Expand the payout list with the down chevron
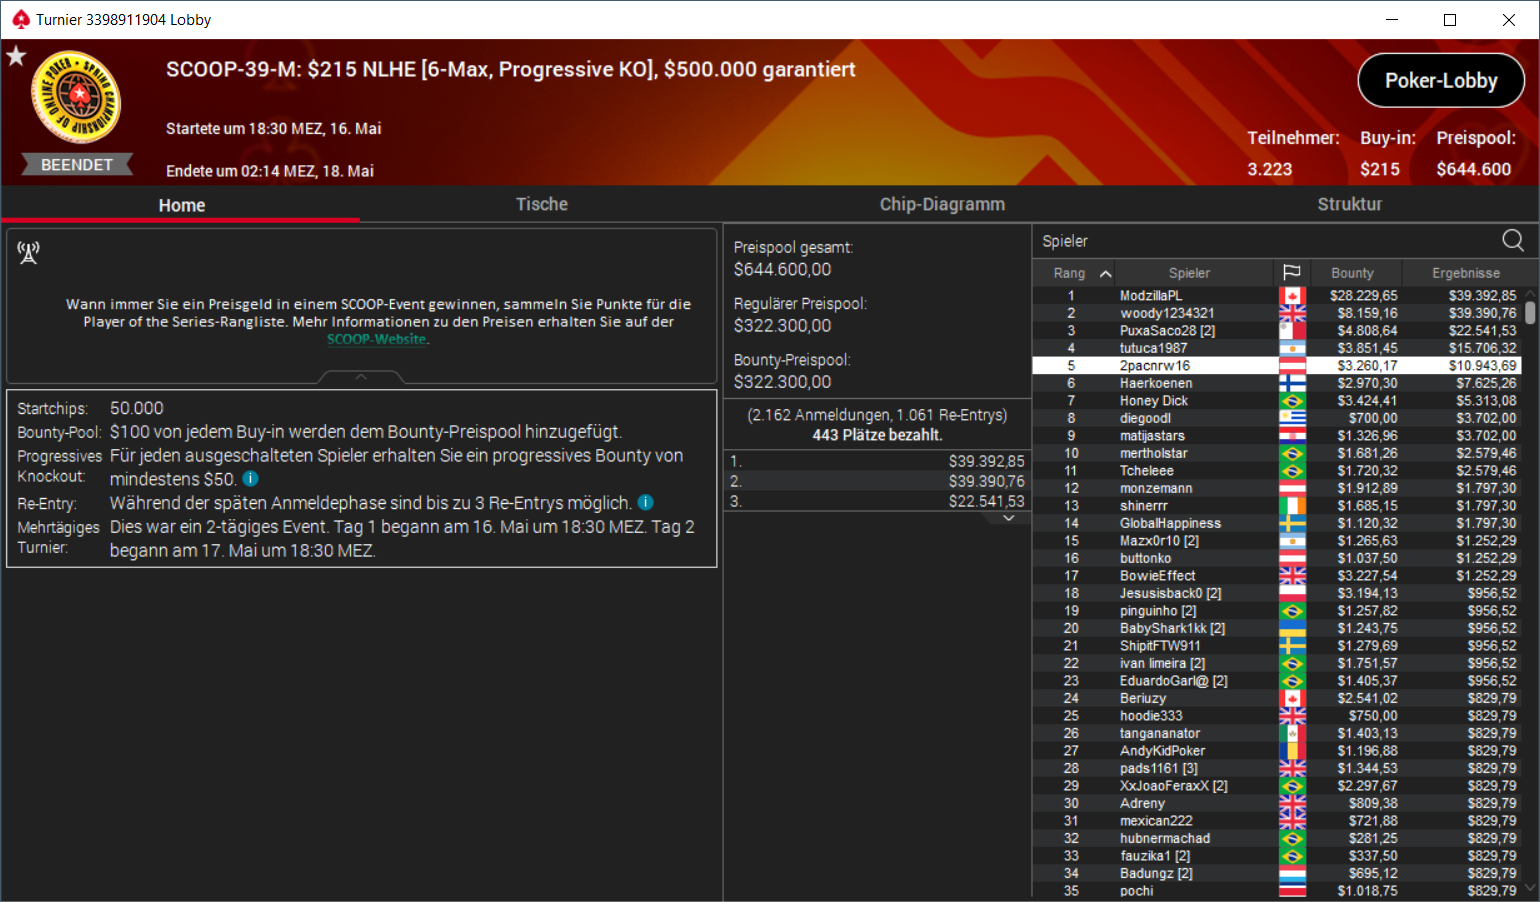1540x902 pixels. 1008,518
